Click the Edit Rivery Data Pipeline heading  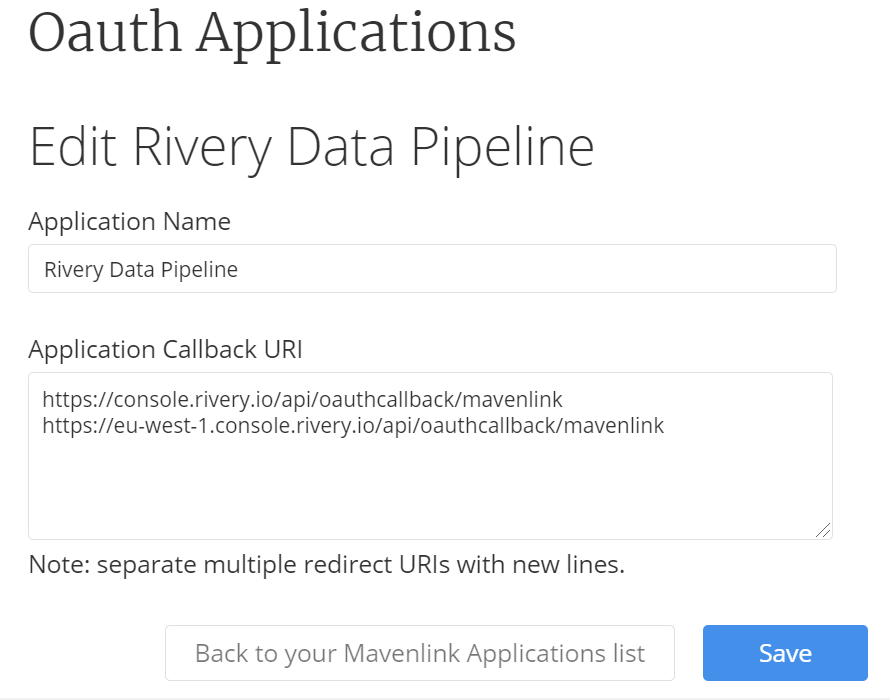(x=311, y=147)
